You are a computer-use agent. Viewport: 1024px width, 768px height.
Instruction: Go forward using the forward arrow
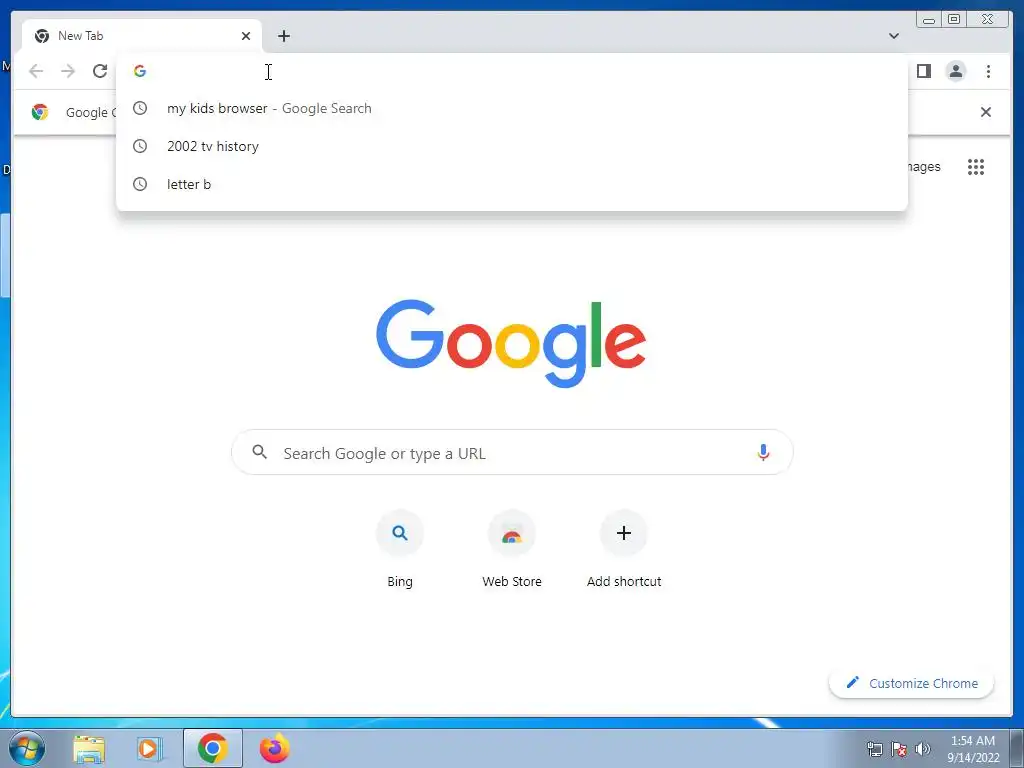pos(68,71)
